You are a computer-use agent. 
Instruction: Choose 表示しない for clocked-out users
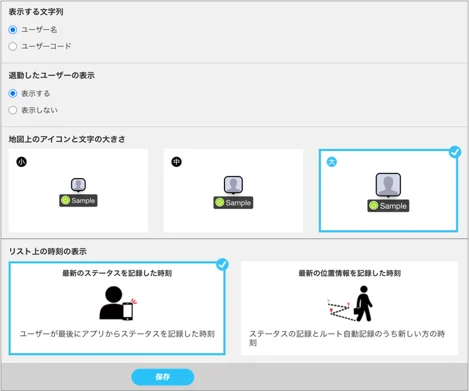point(13,110)
